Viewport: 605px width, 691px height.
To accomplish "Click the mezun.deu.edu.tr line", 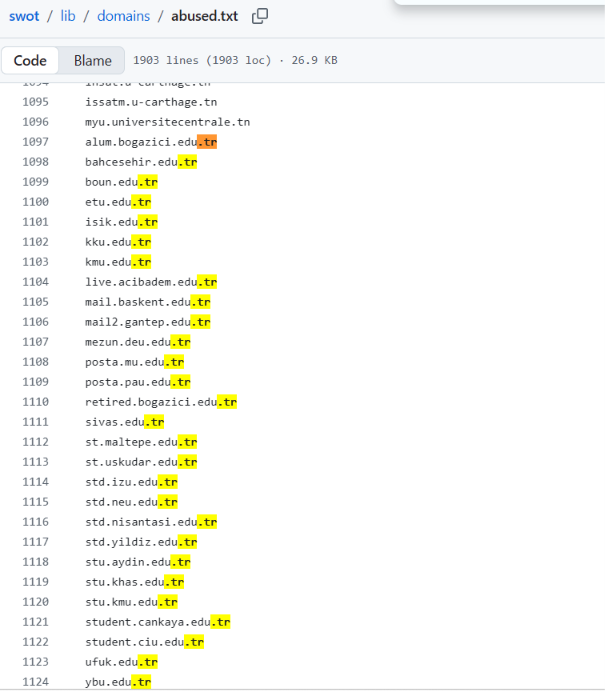I will [x=138, y=342].
